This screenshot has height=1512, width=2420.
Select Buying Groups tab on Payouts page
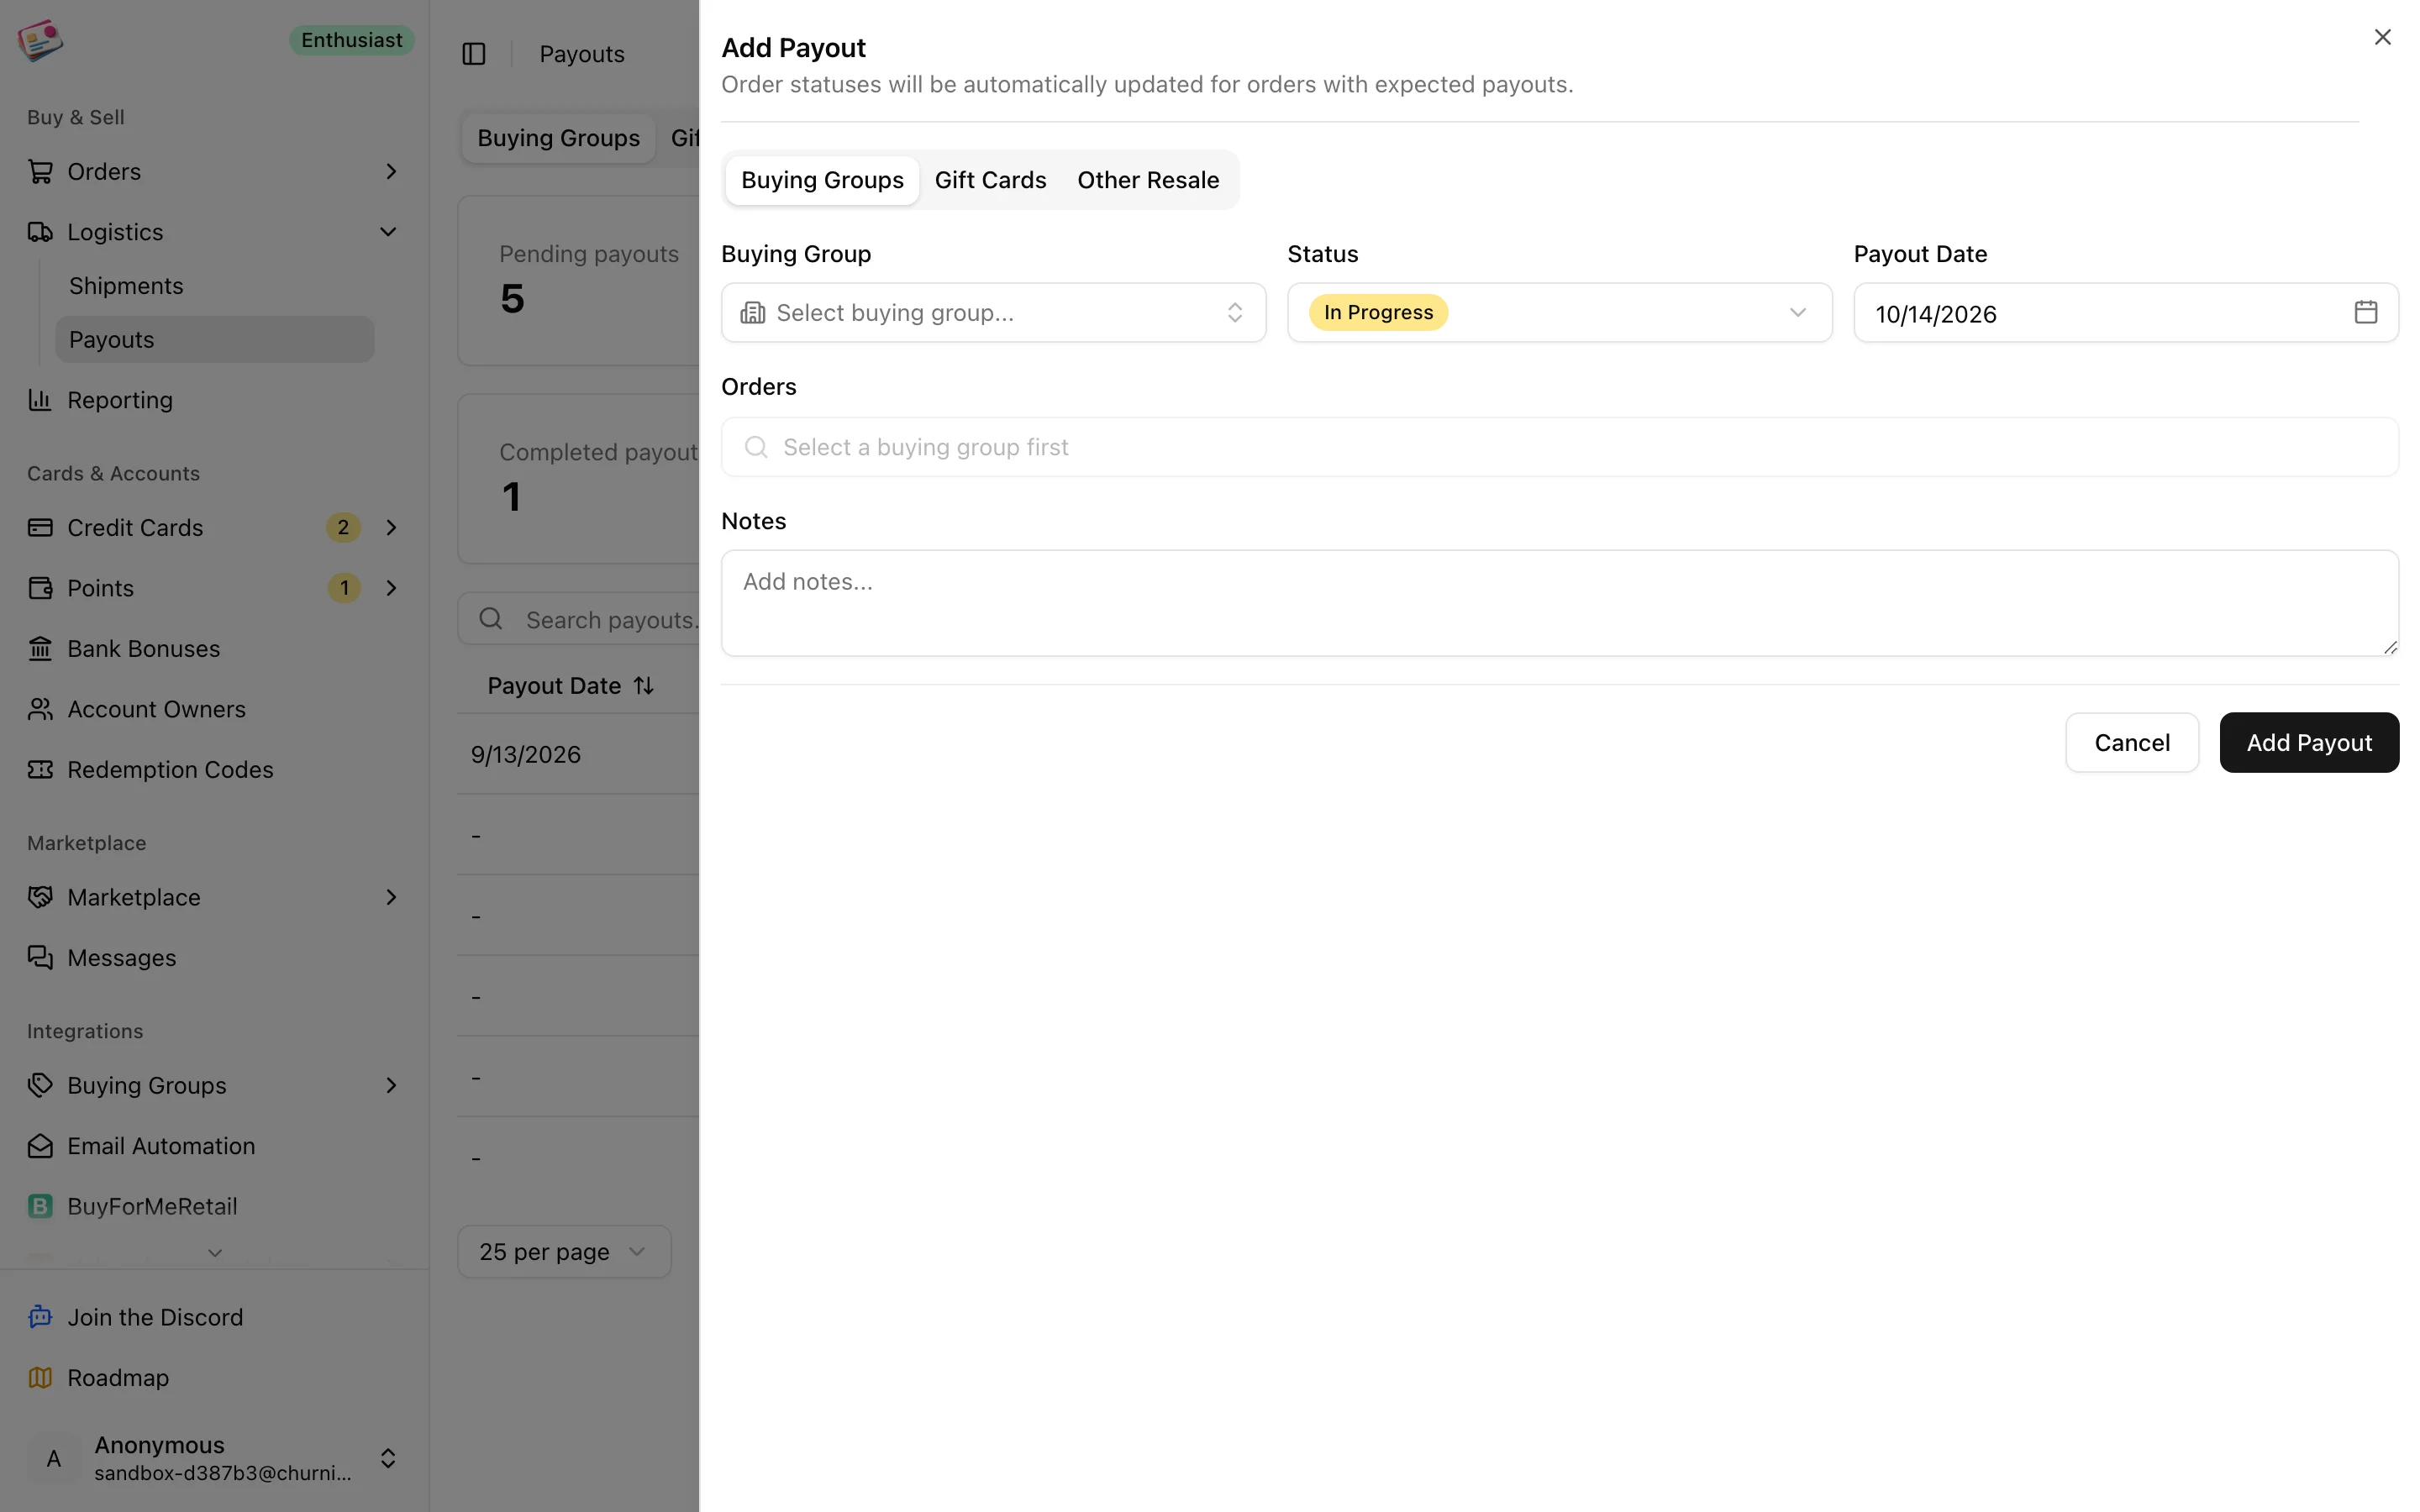pos(558,138)
